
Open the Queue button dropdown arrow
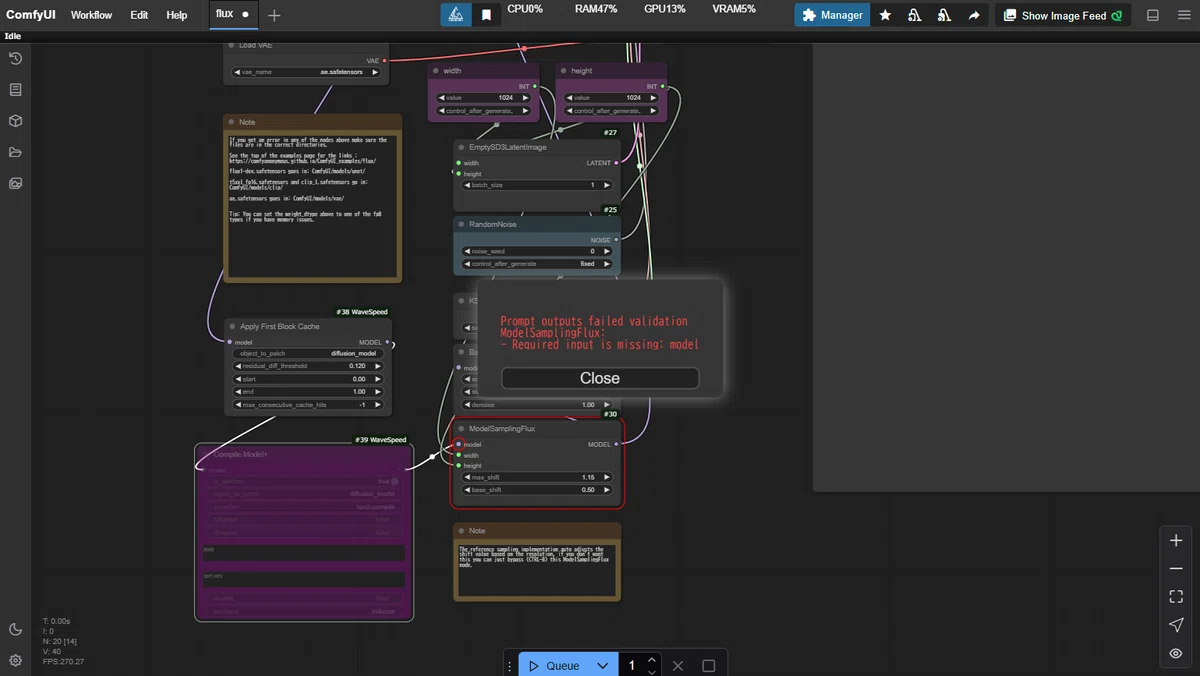(602, 666)
